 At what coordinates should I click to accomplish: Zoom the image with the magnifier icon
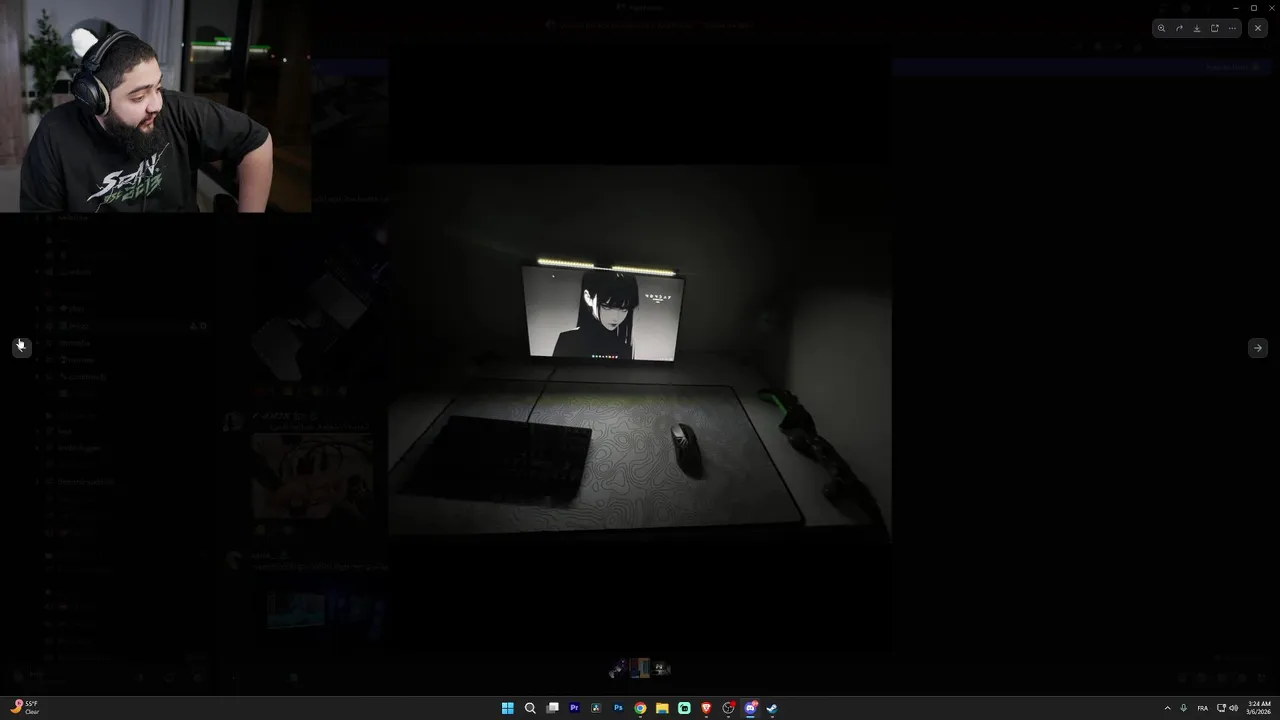pyautogui.click(x=1161, y=28)
